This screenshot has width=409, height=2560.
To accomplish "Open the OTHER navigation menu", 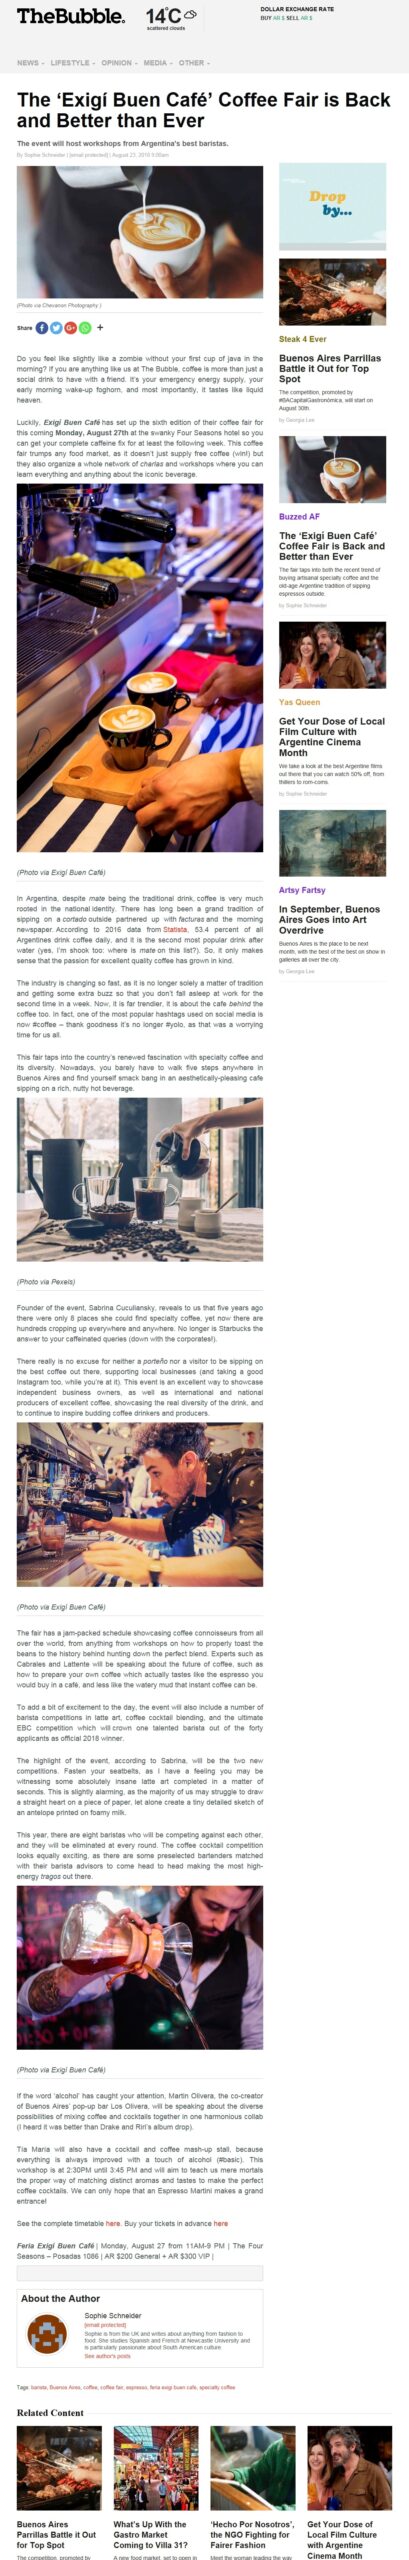I will (193, 62).
